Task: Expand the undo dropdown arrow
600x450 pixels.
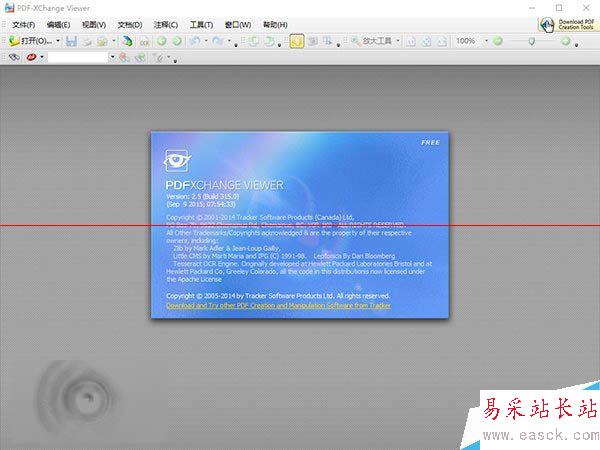Action: [206, 41]
